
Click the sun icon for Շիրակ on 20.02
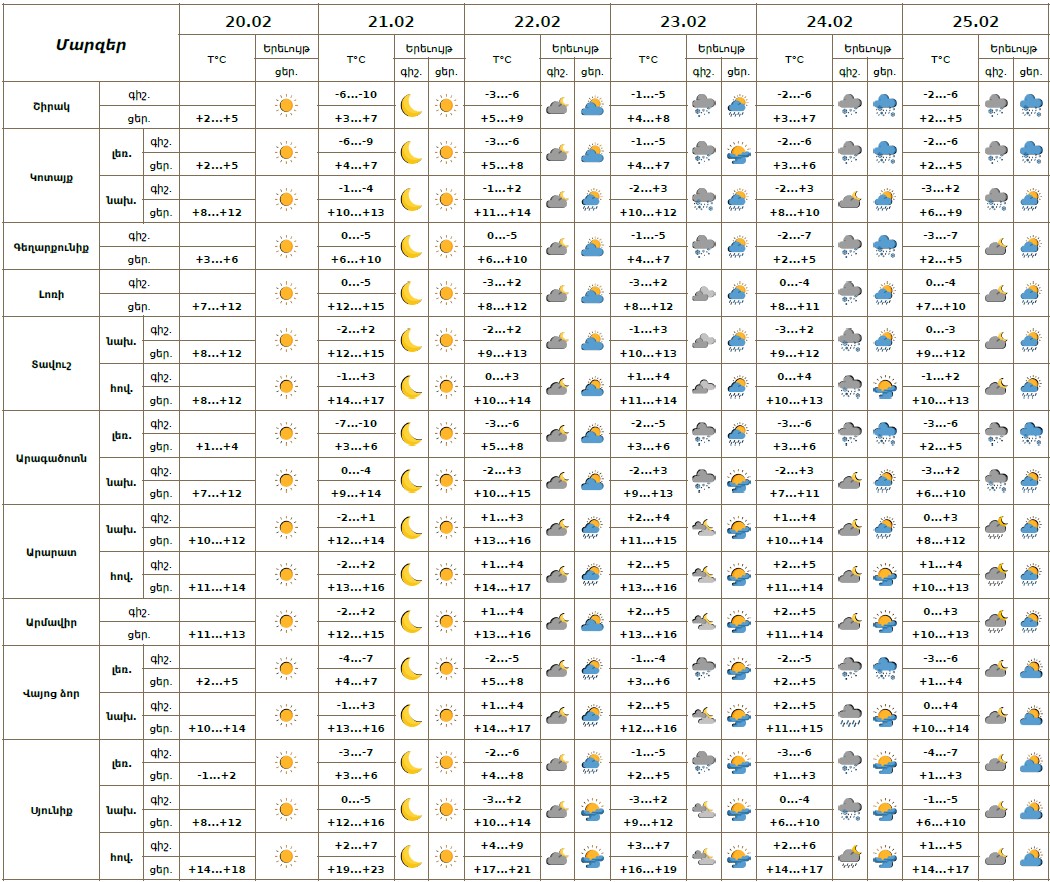click(286, 105)
